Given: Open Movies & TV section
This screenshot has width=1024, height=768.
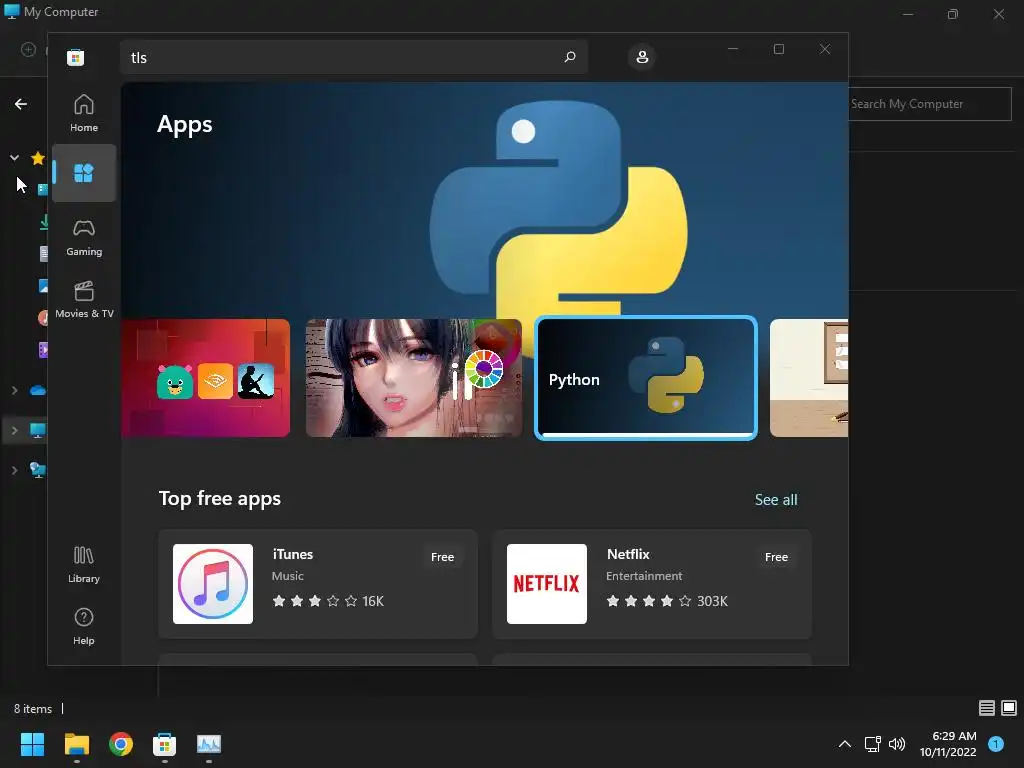Looking at the screenshot, I should click(x=84, y=300).
